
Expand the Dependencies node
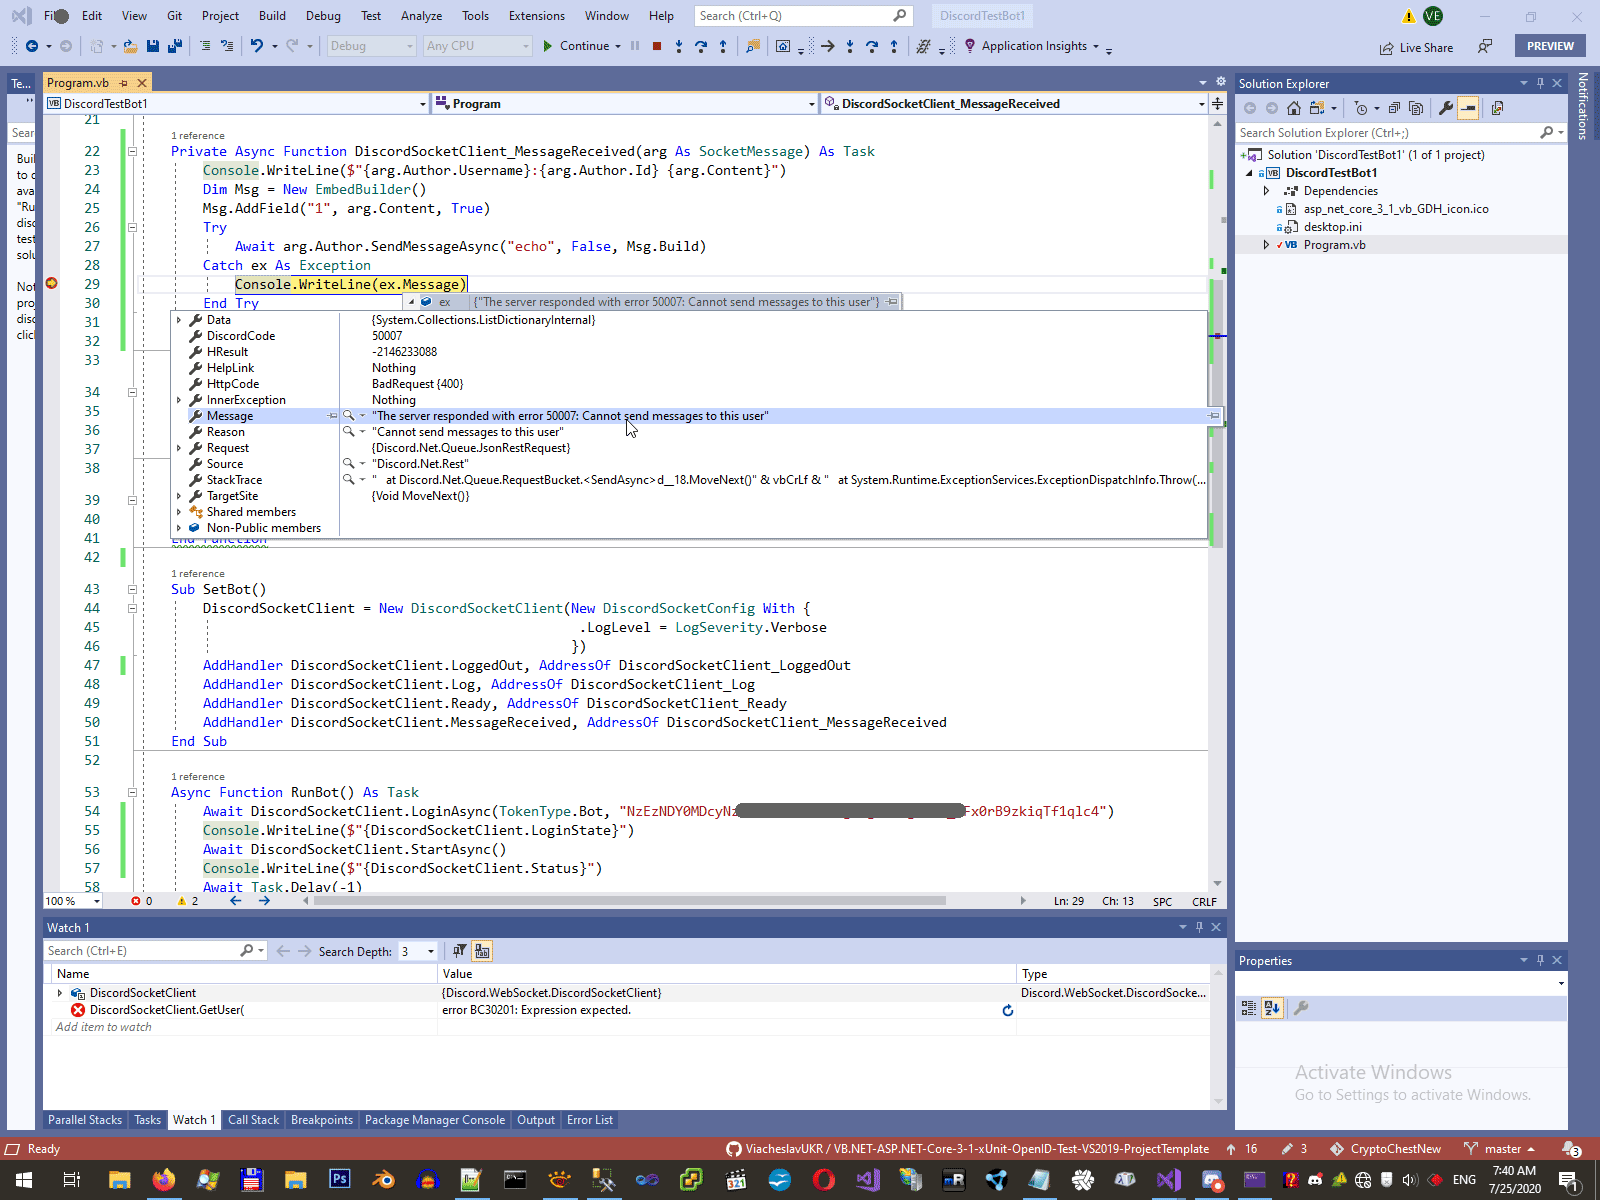coord(1266,191)
